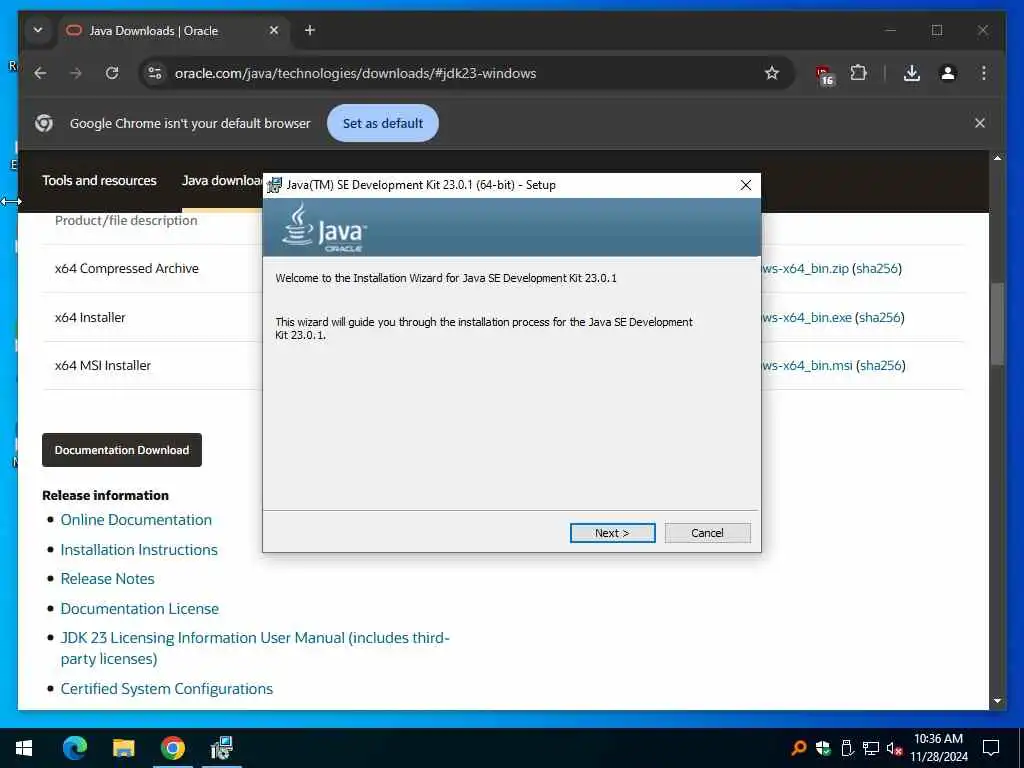Open a new Chrome tab
The image size is (1024, 768).
[x=310, y=30]
